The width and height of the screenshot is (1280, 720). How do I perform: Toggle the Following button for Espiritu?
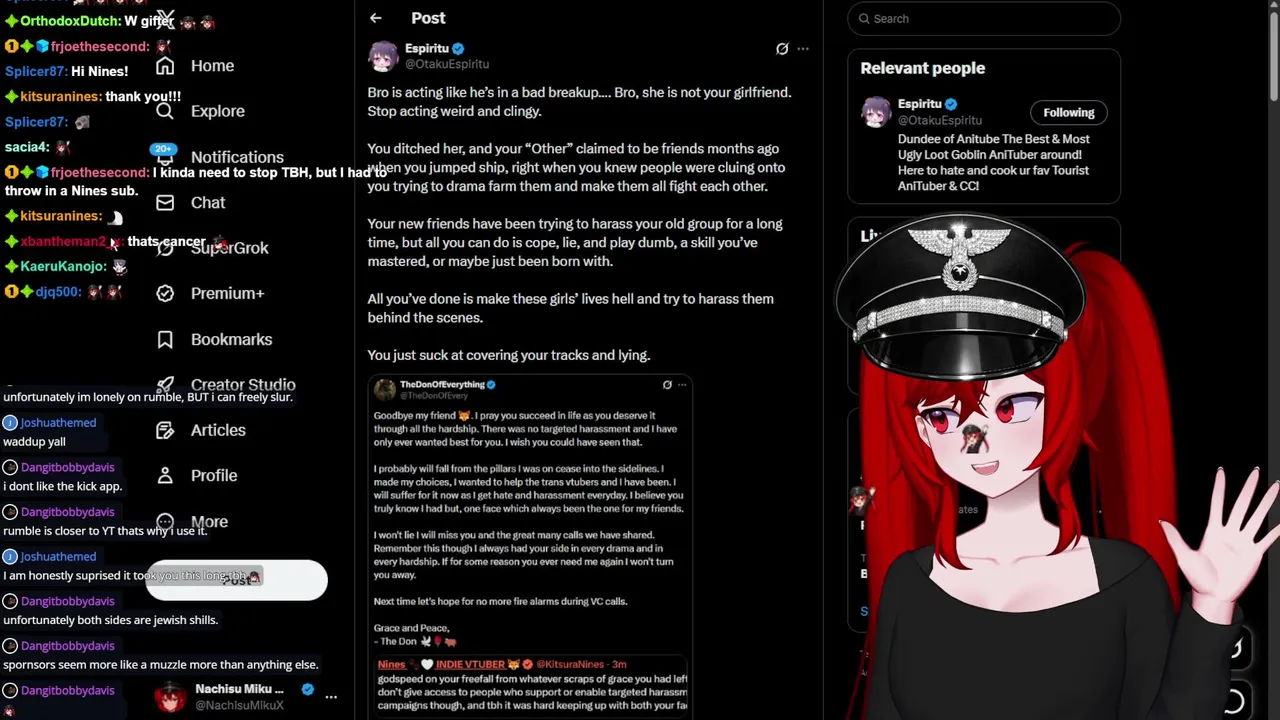1069,112
